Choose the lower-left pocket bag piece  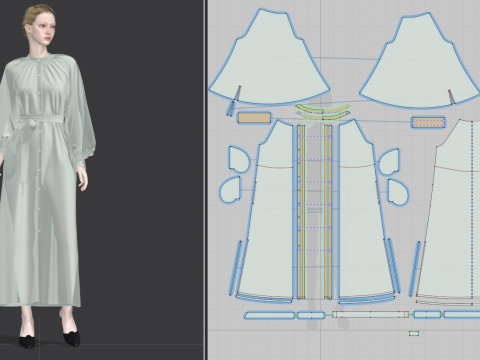230,189
